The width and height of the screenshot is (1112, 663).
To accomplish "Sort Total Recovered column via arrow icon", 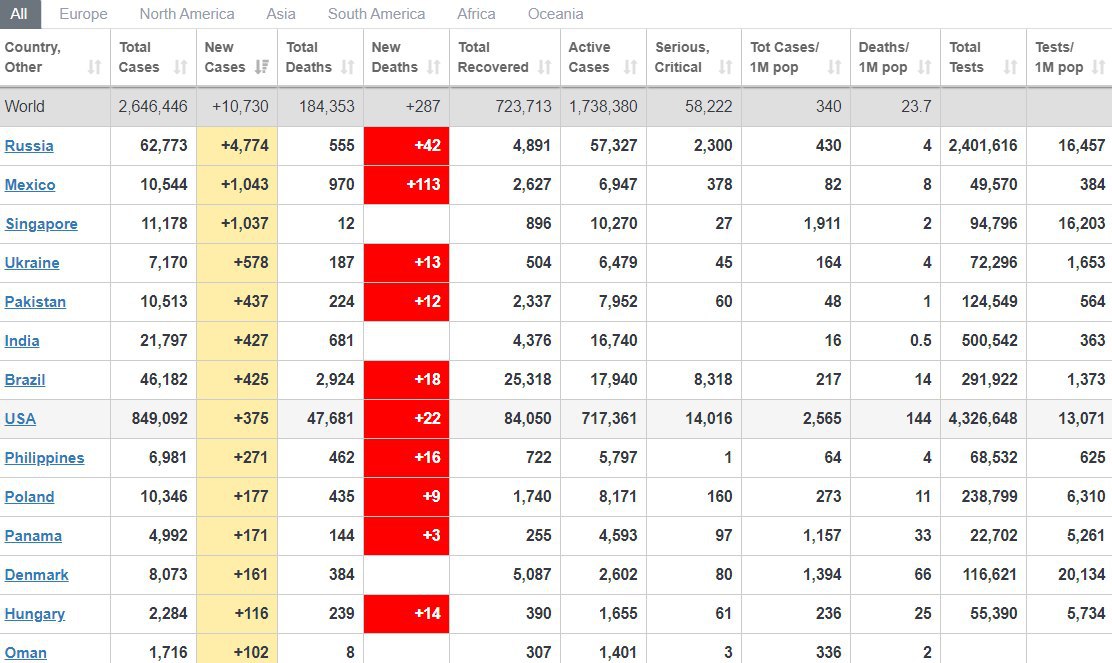I will click(544, 67).
